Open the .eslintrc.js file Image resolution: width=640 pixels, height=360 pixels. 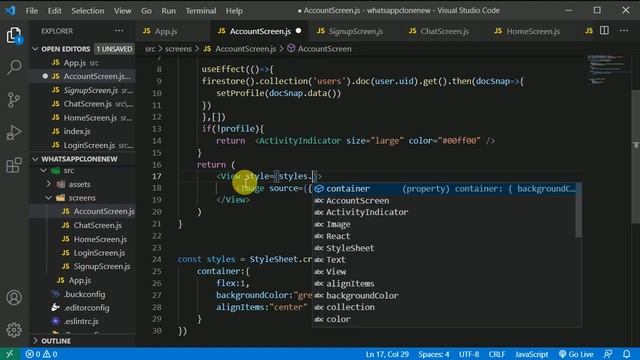pos(82,321)
